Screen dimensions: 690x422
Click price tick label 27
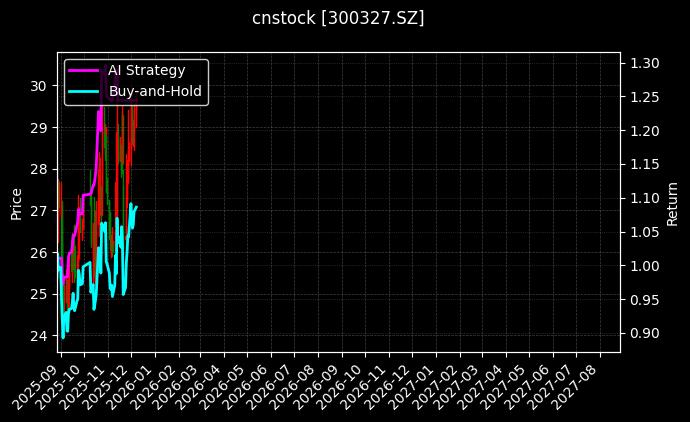pos(38,211)
